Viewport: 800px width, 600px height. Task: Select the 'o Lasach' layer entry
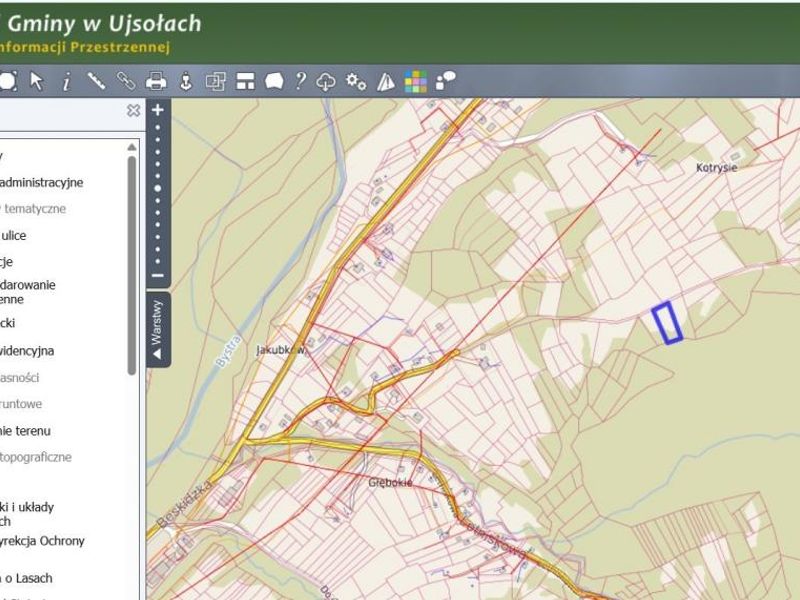tap(27, 578)
